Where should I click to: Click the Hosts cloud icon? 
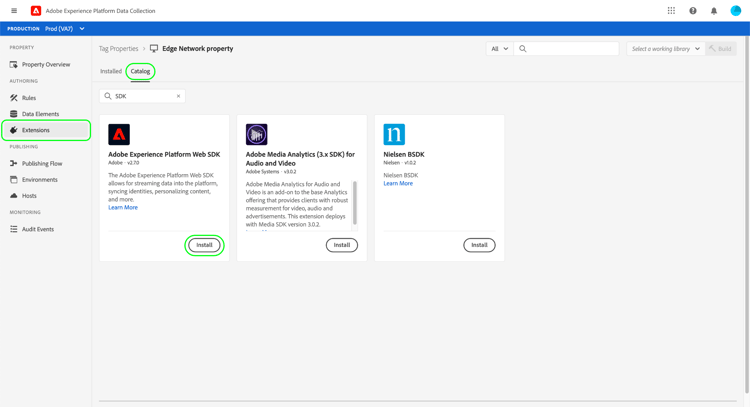pos(13,196)
